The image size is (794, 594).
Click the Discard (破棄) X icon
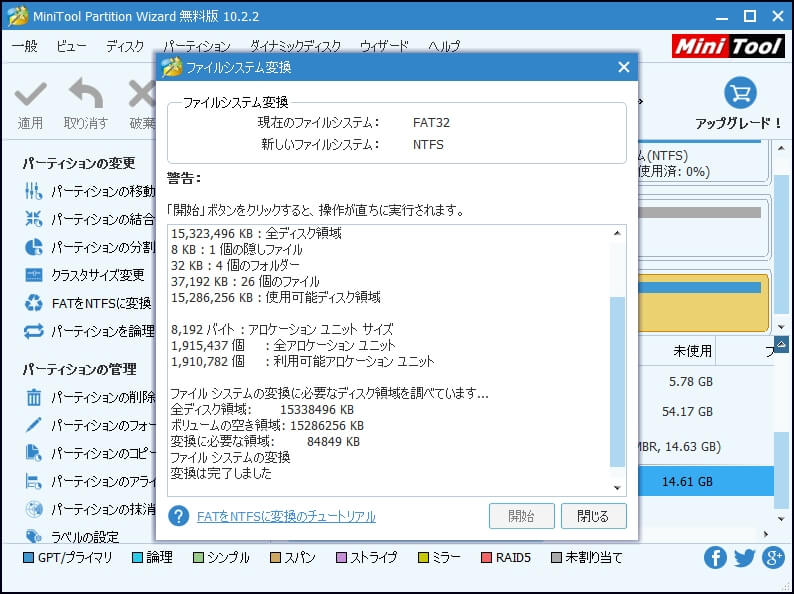(x=142, y=94)
